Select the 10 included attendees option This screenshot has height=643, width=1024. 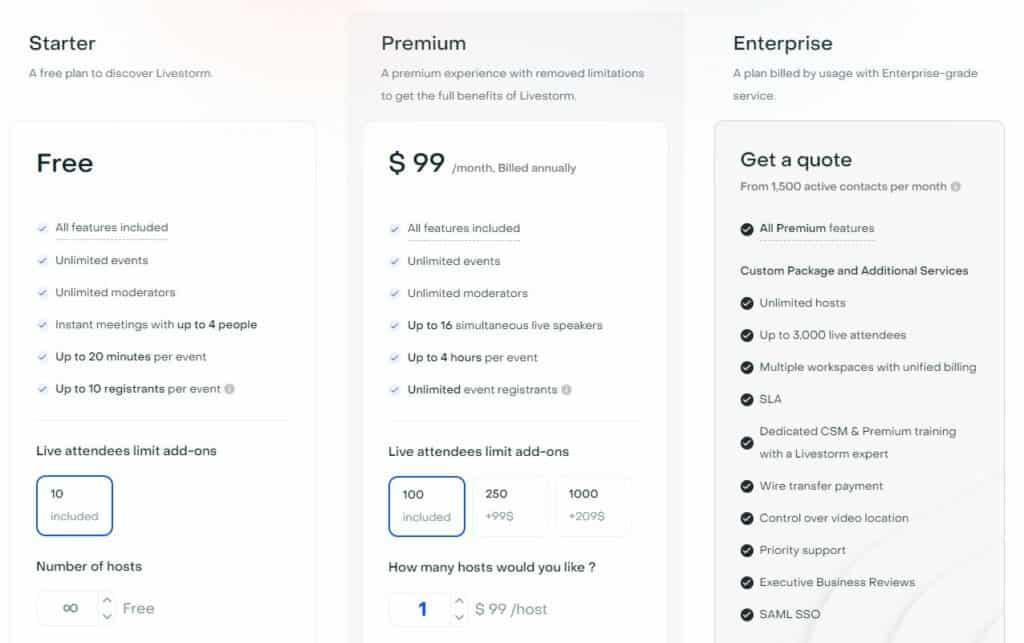(x=74, y=505)
